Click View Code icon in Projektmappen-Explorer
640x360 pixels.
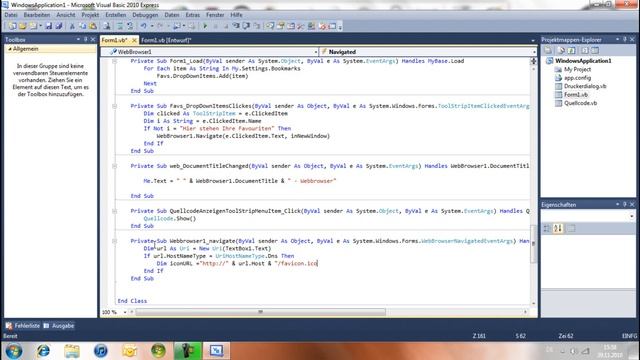coord(584,51)
